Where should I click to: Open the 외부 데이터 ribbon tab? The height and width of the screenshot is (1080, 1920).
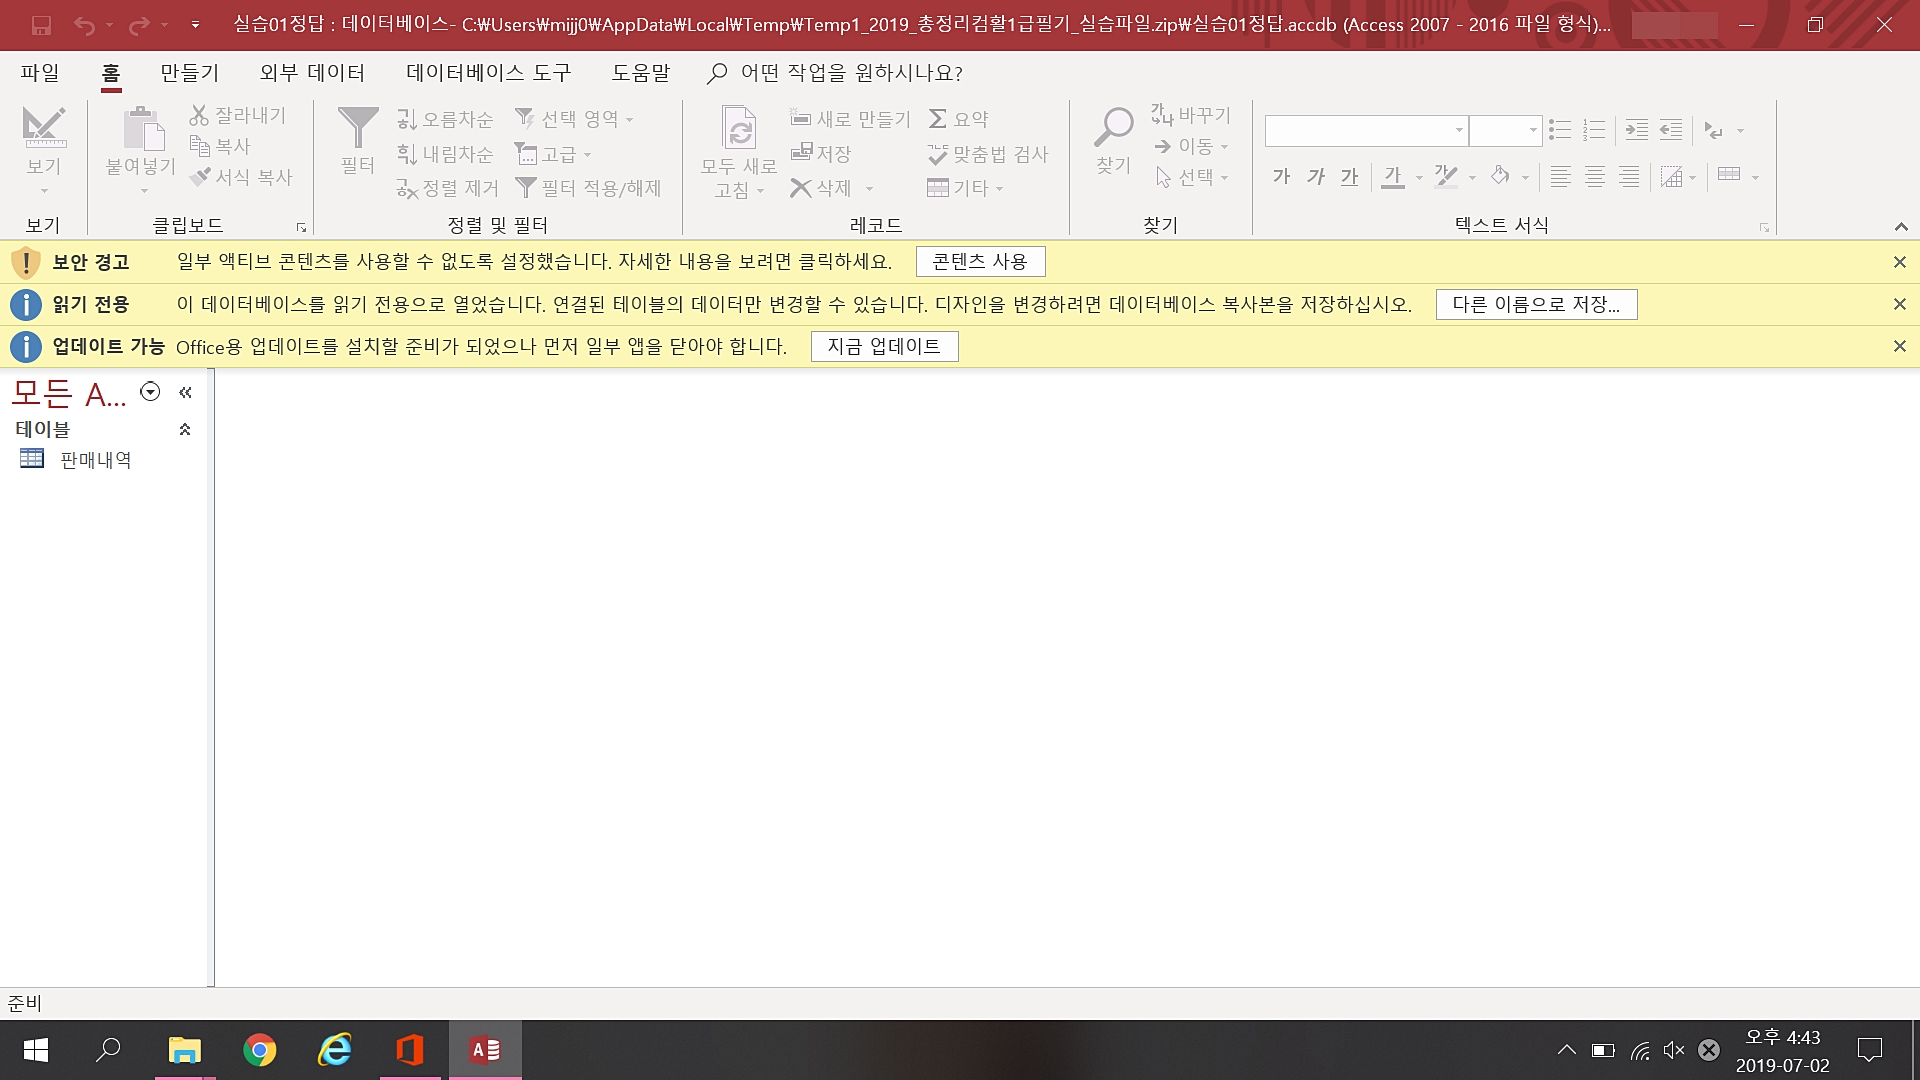[x=312, y=73]
